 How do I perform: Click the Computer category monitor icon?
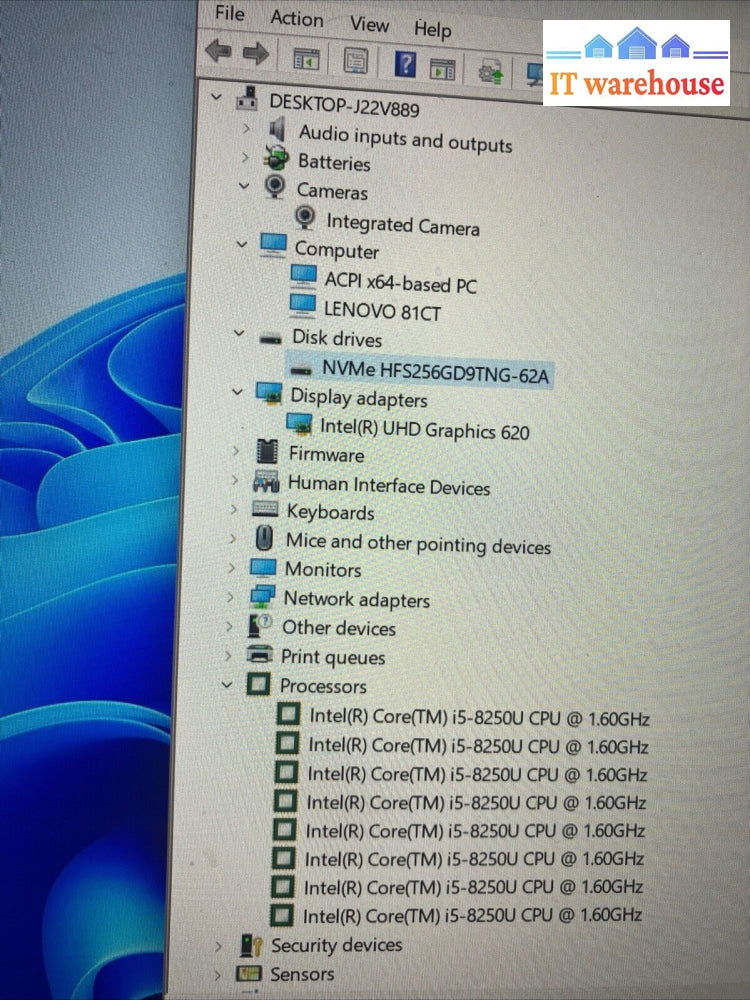273,245
